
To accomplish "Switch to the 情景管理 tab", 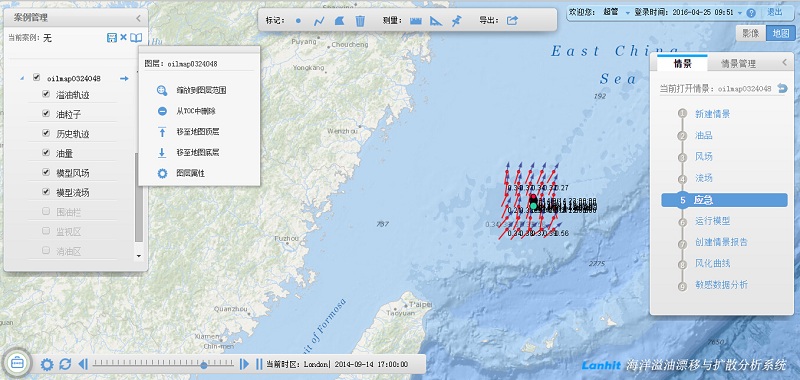I will click(x=738, y=64).
